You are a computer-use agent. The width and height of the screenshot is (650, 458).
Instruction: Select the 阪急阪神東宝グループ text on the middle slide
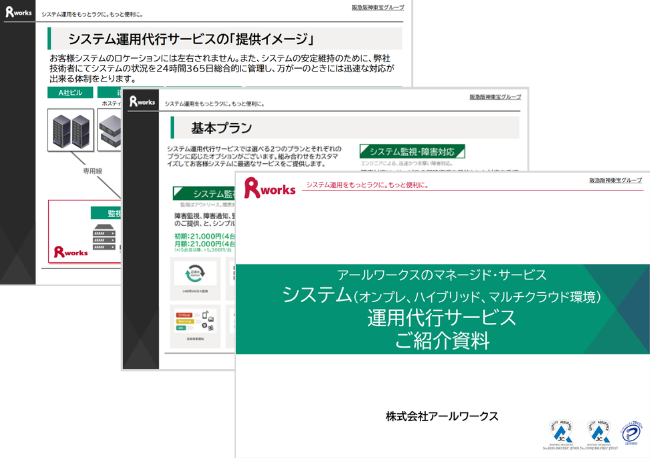[x=495, y=97]
